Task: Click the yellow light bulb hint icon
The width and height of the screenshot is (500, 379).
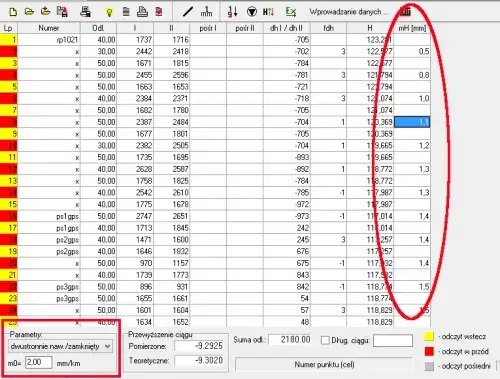Action: (109, 13)
